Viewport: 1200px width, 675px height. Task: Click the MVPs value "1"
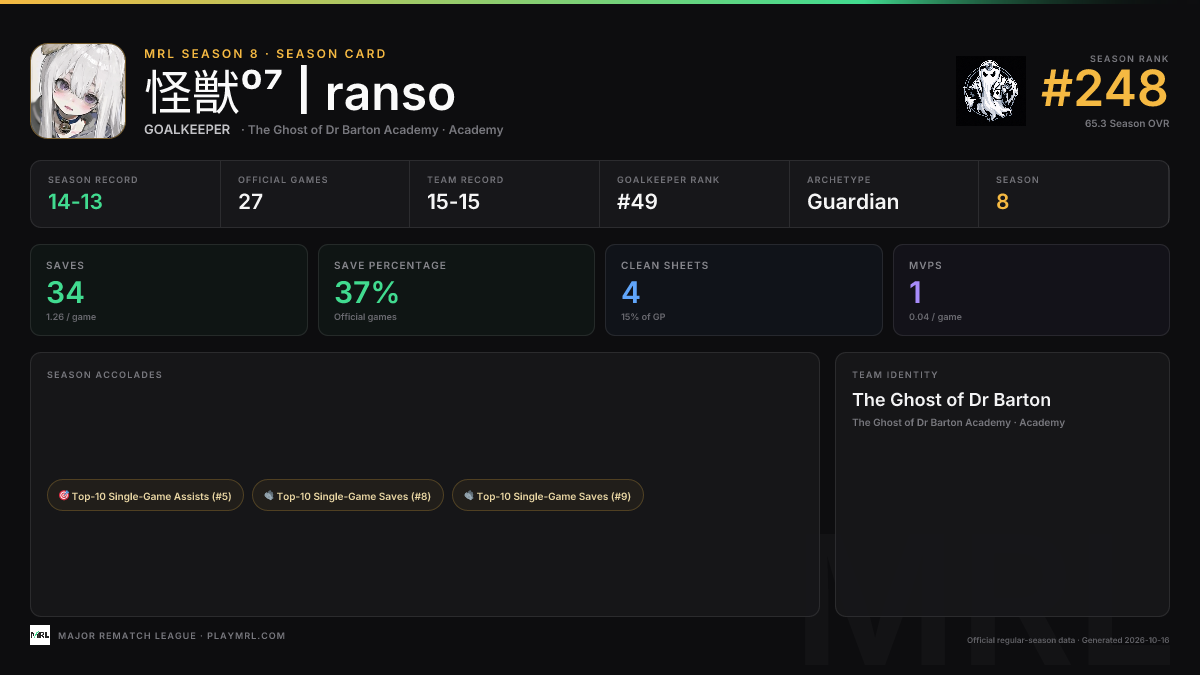(x=915, y=292)
